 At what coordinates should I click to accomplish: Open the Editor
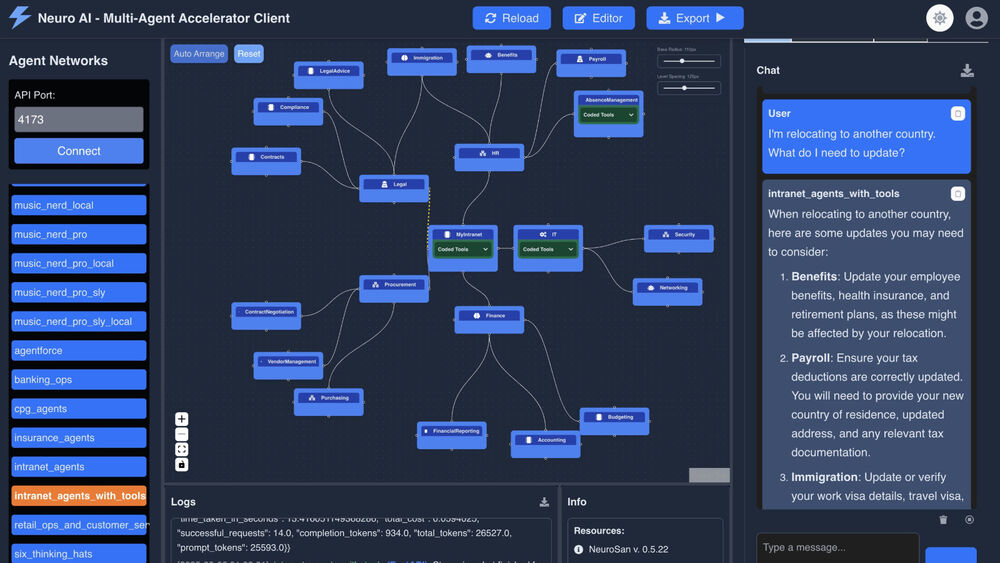(x=598, y=18)
